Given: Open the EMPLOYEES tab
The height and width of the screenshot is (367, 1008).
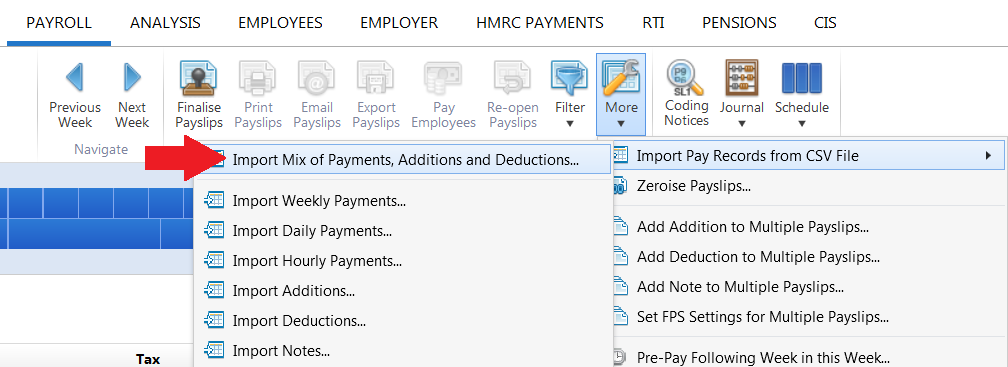Looking at the screenshot, I should [x=280, y=23].
